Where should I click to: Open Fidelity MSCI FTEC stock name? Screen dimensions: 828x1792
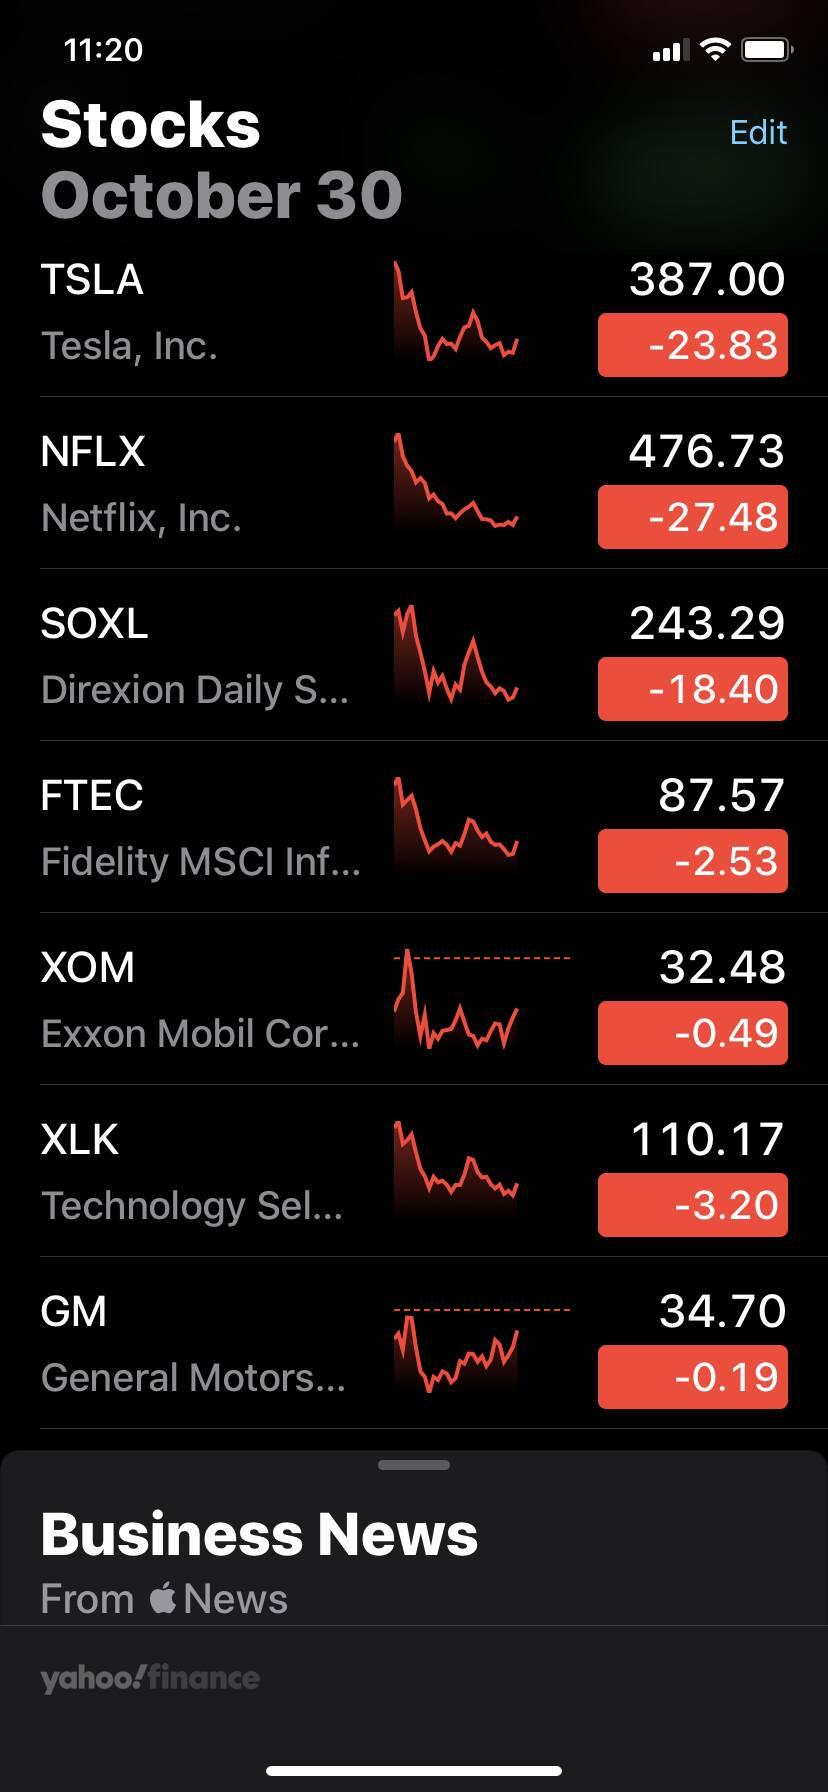(200, 862)
